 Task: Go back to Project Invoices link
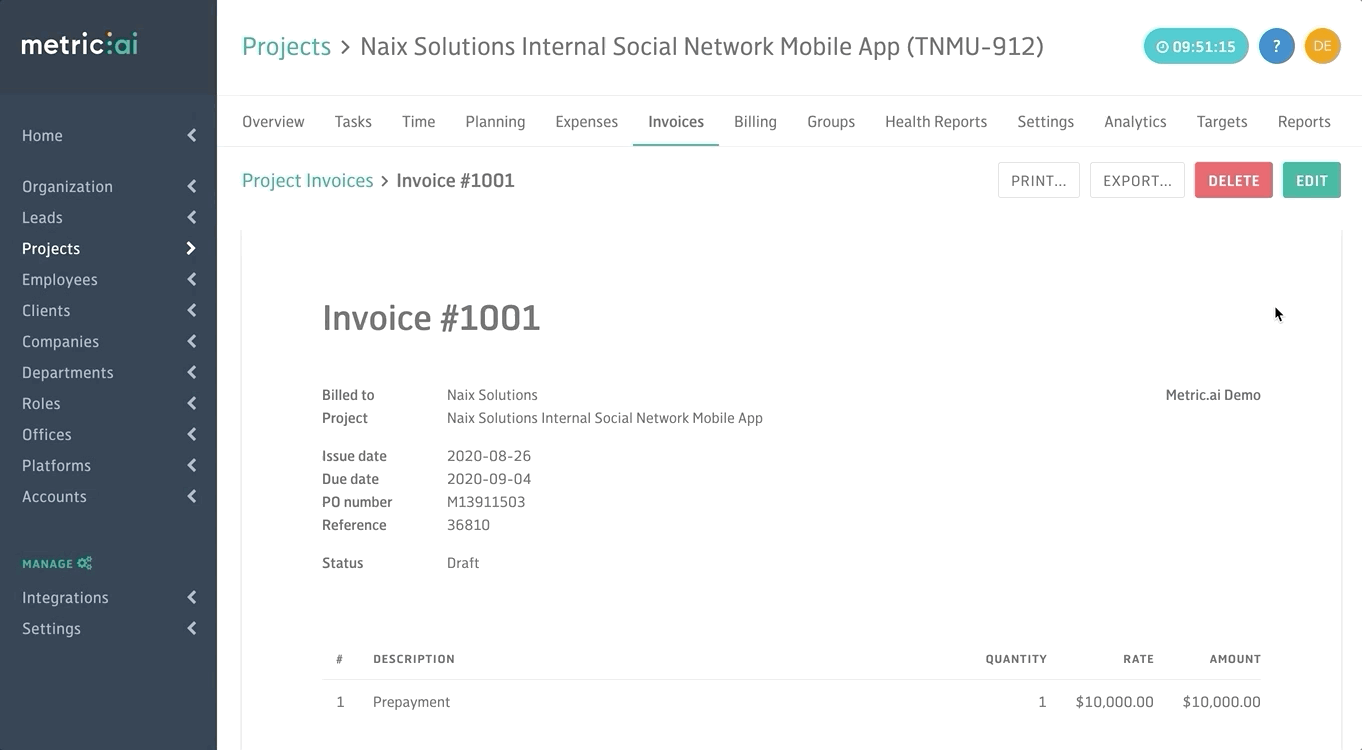tap(307, 180)
